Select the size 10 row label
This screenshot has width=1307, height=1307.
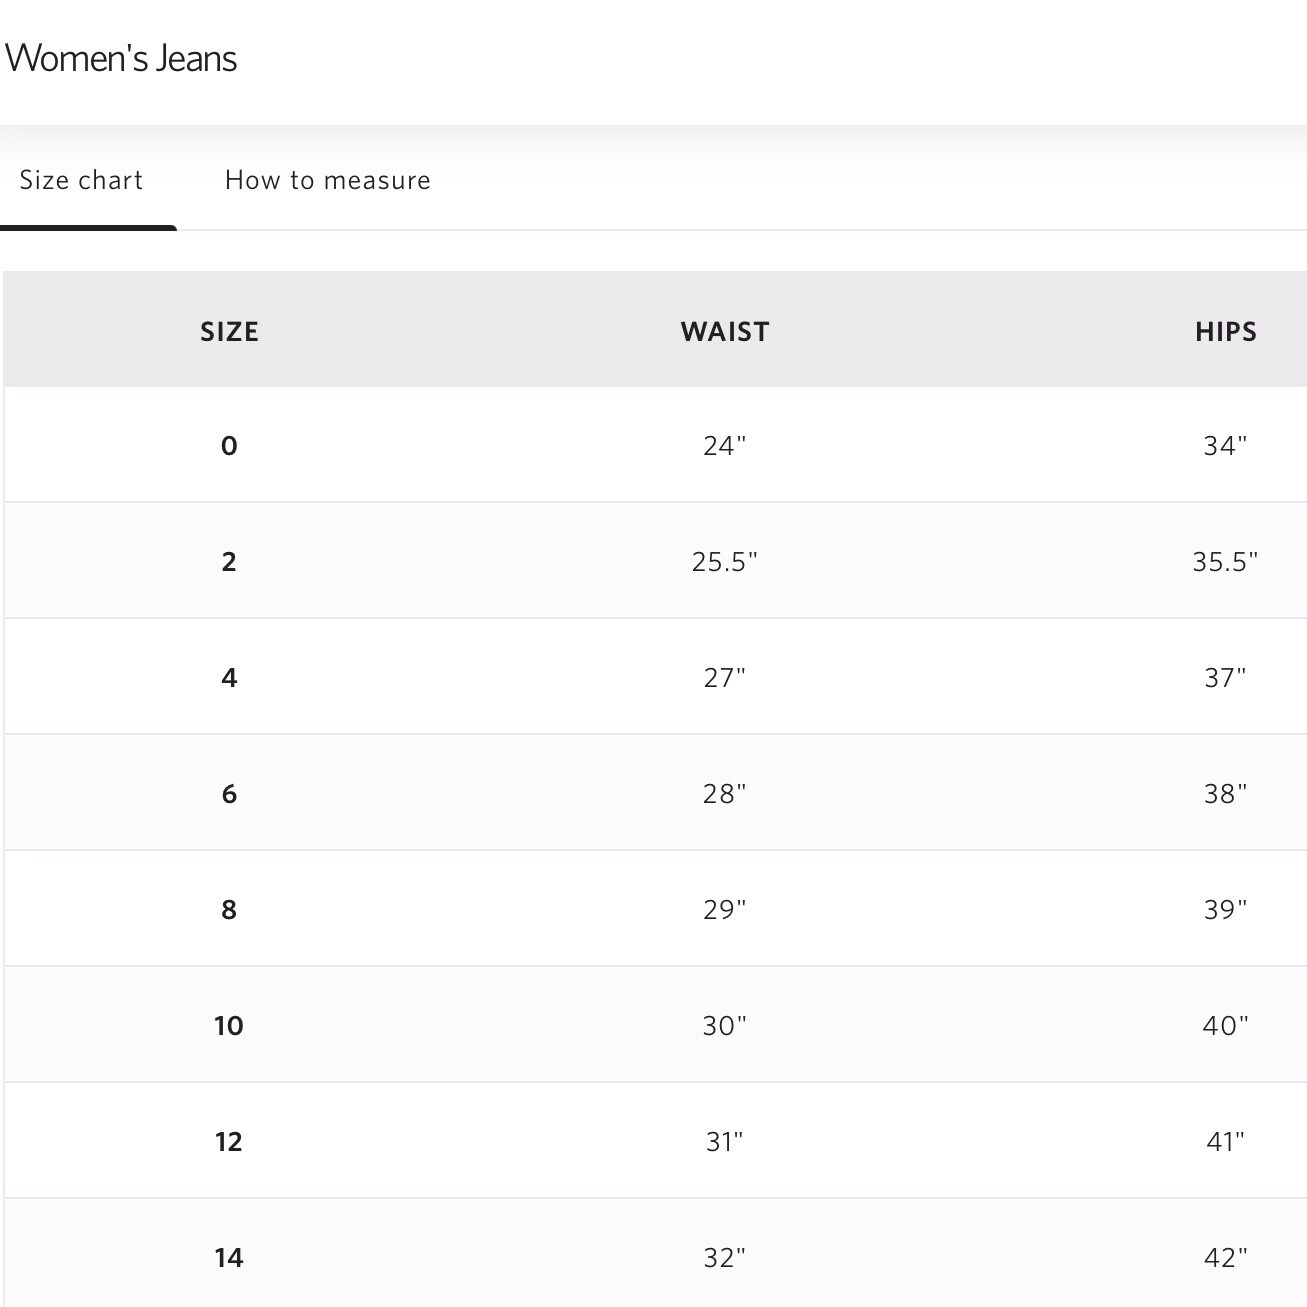pos(229,1026)
